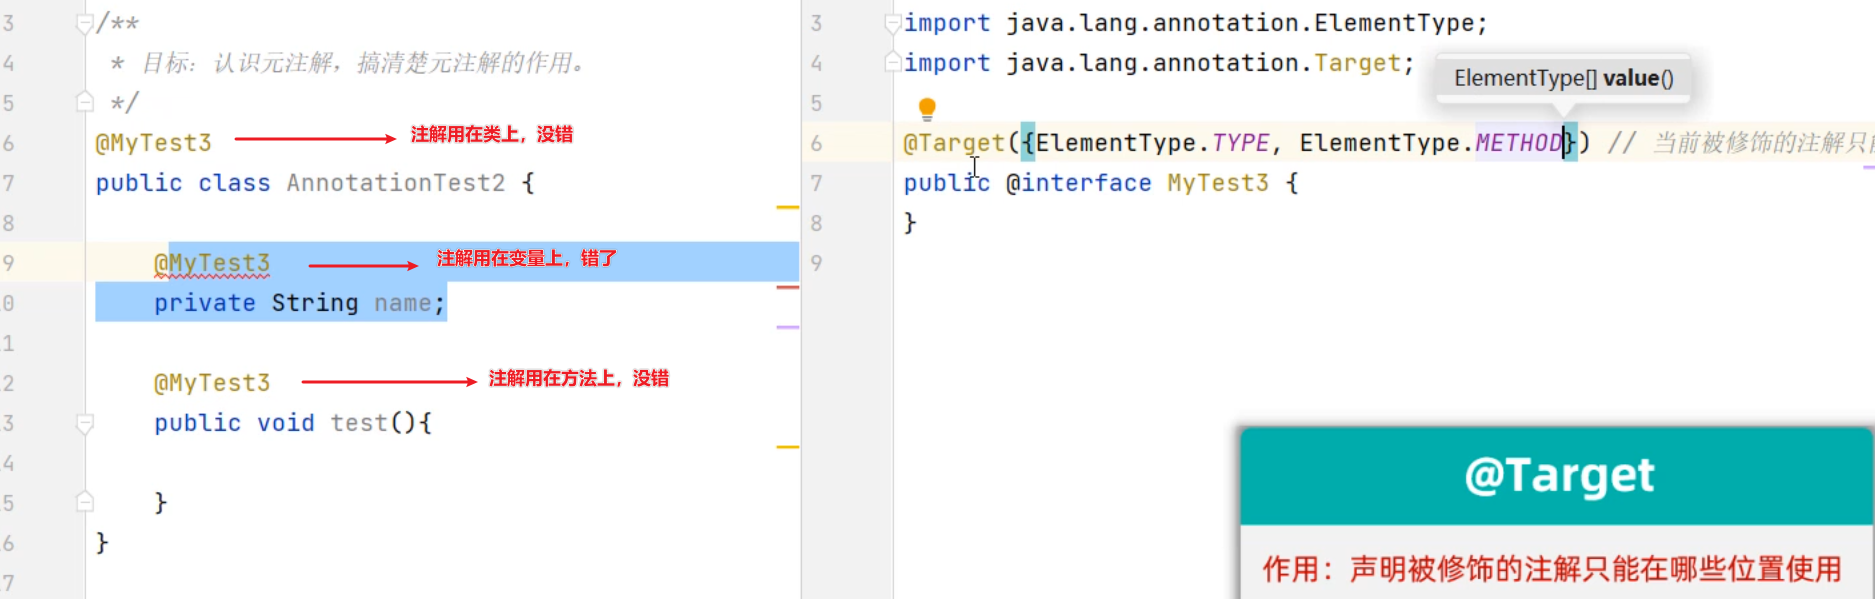Click the MyTest3 interface name in right editor
Screen dimensions: 1875x599
[x=1217, y=183]
